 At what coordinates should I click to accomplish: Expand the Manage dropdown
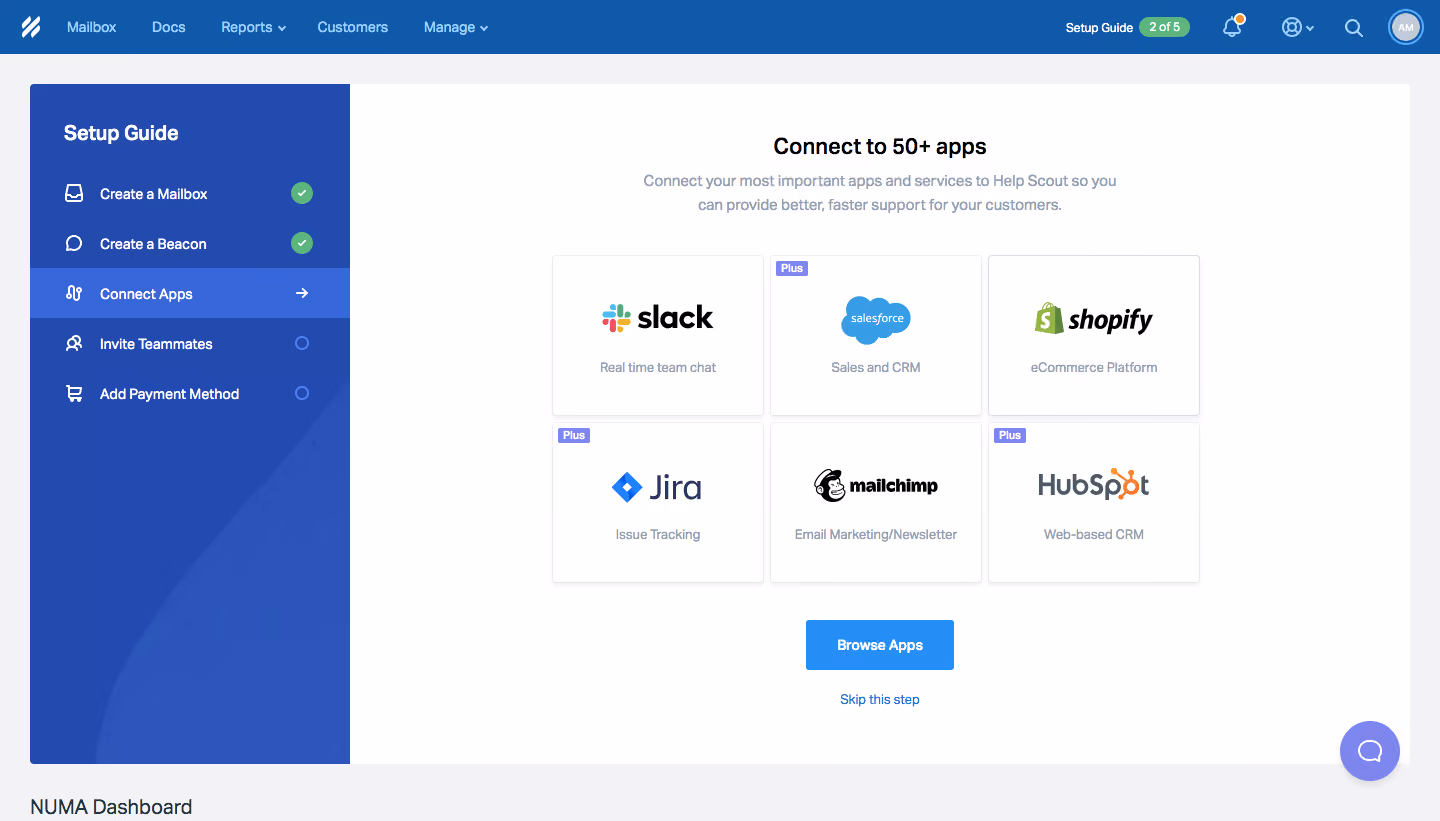[x=456, y=27]
